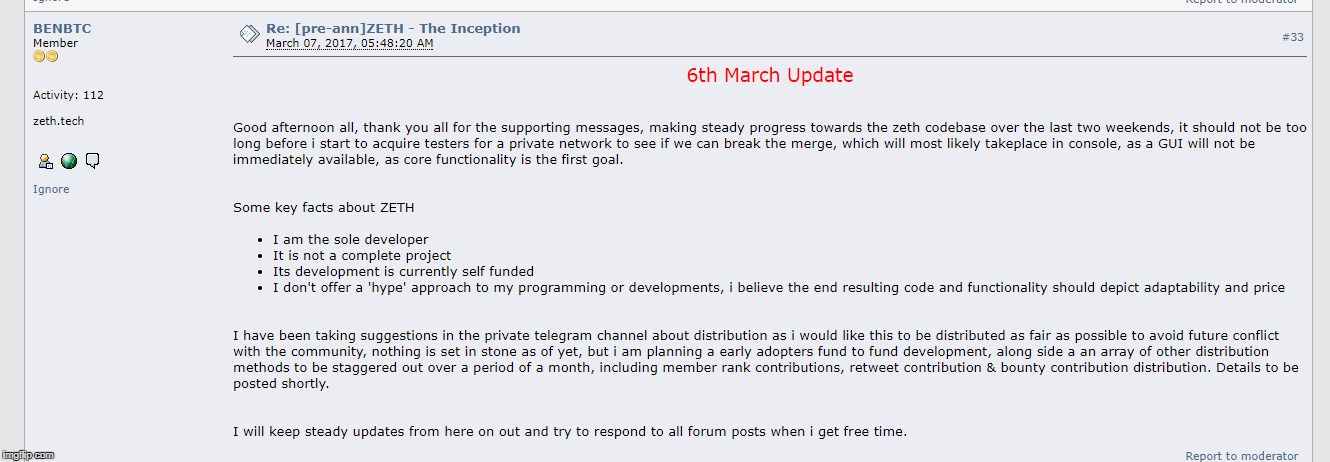Click the zeth.tech text in the sidebar
1330x462 pixels.
point(59,121)
